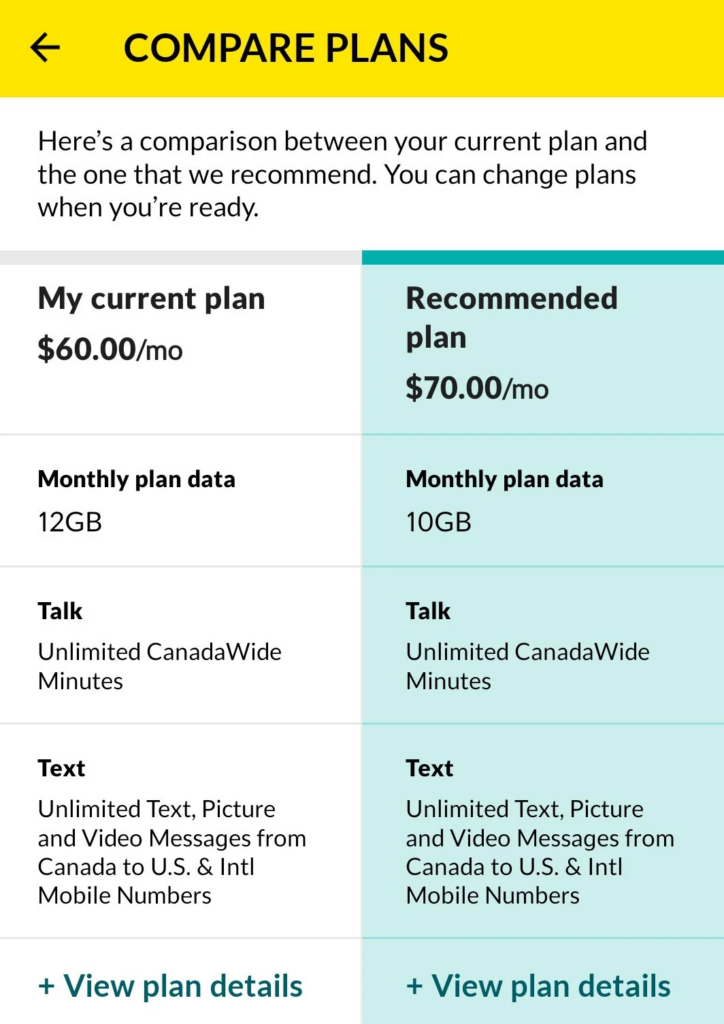Image resolution: width=724 pixels, height=1024 pixels.
Task: Tap current plan Unlimited CanadaWide Minutes text
Action: 160,666
